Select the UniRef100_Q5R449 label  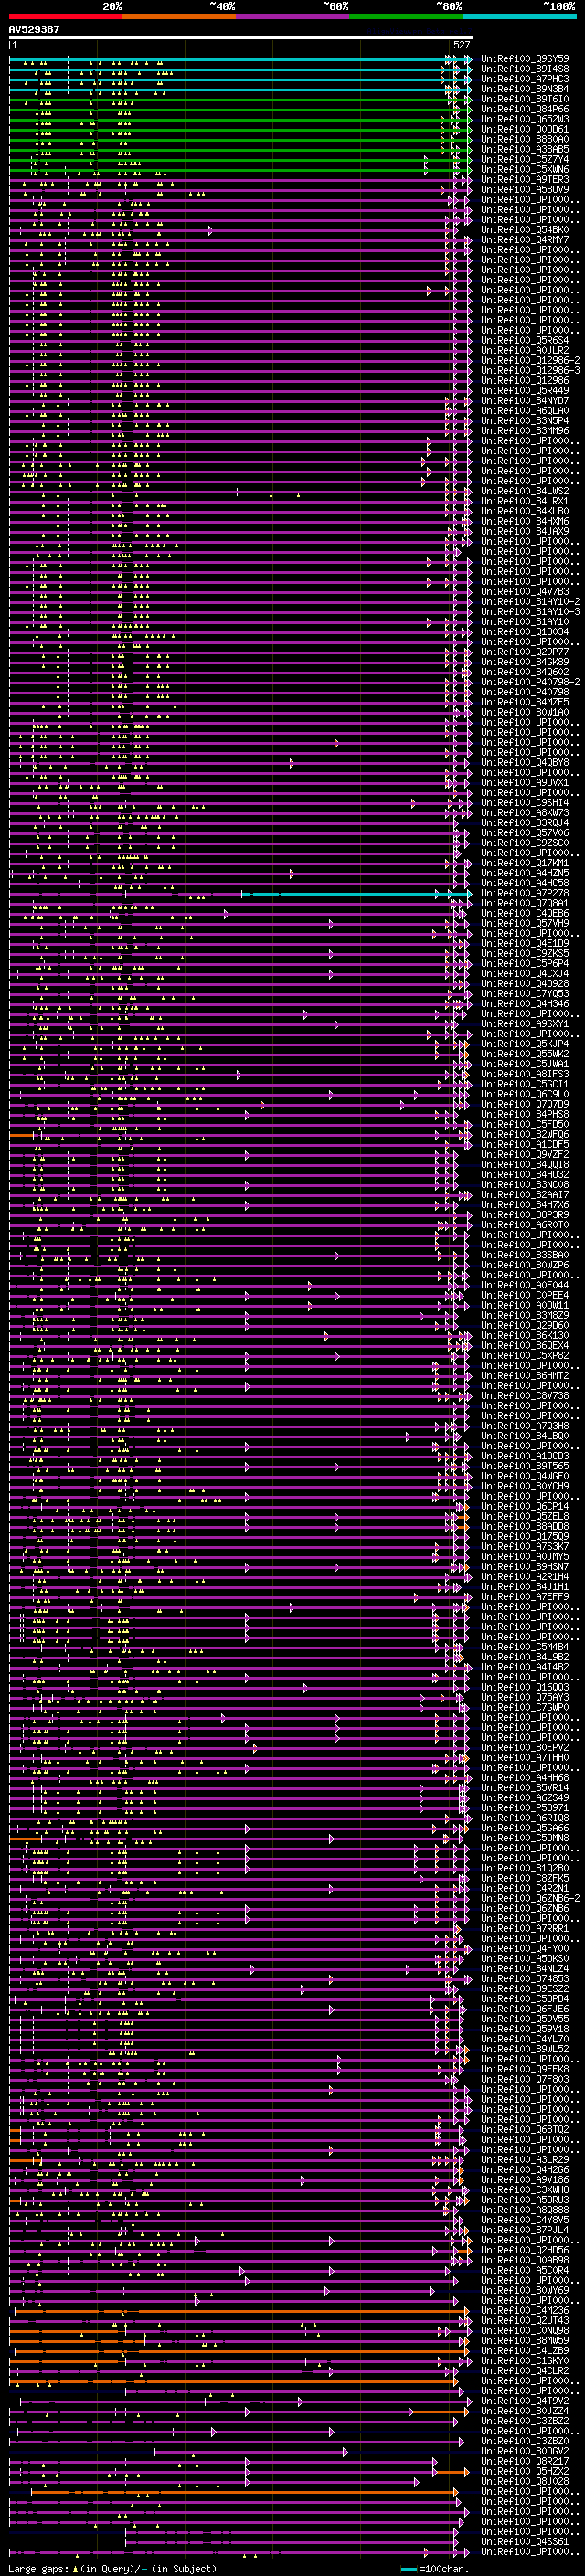[x=525, y=391]
